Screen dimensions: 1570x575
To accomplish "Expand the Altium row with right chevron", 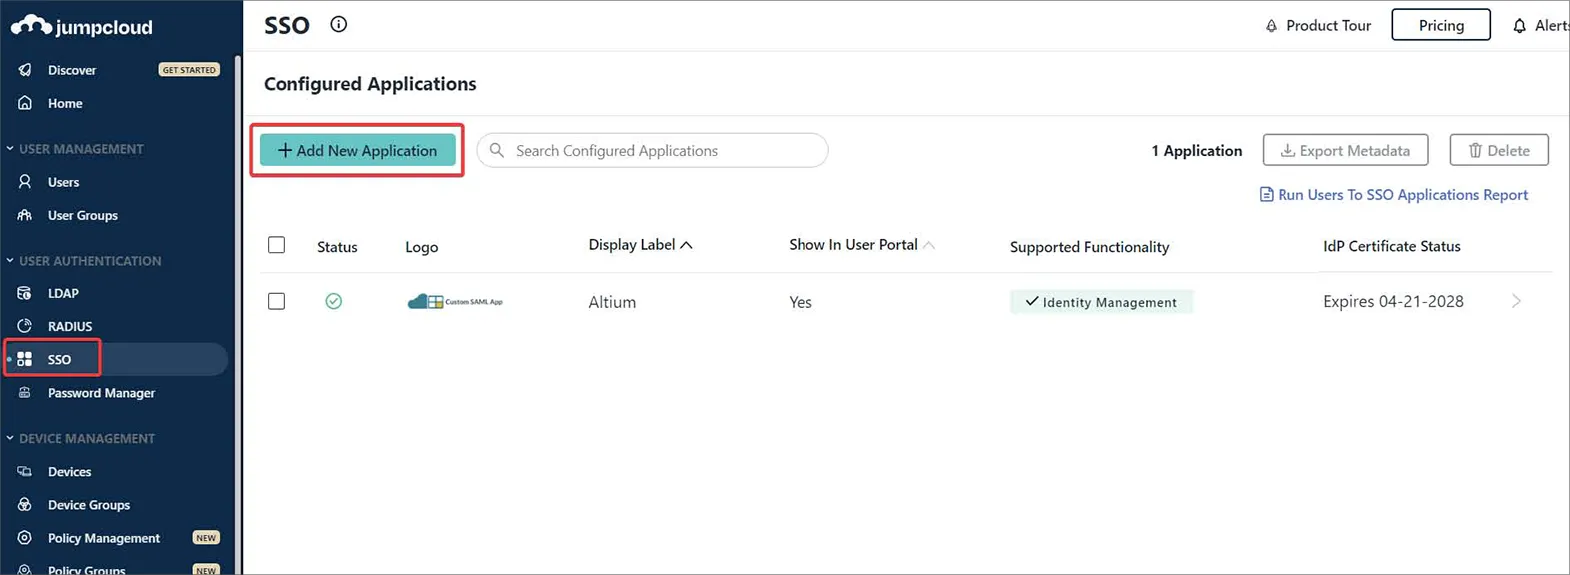I will pos(1516,301).
